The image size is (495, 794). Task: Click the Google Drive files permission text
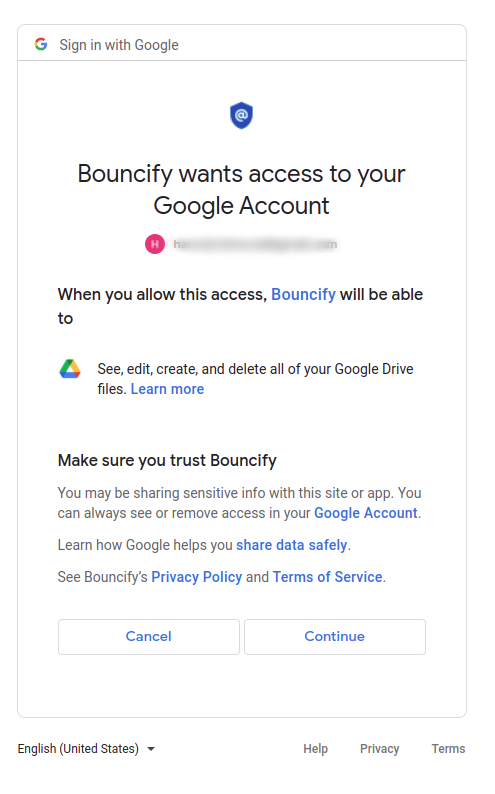pos(255,379)
